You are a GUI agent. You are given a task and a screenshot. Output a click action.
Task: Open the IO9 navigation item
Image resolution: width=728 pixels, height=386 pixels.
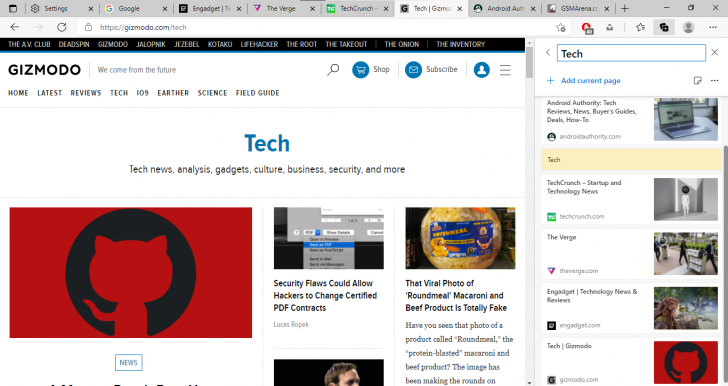[143, 93]
